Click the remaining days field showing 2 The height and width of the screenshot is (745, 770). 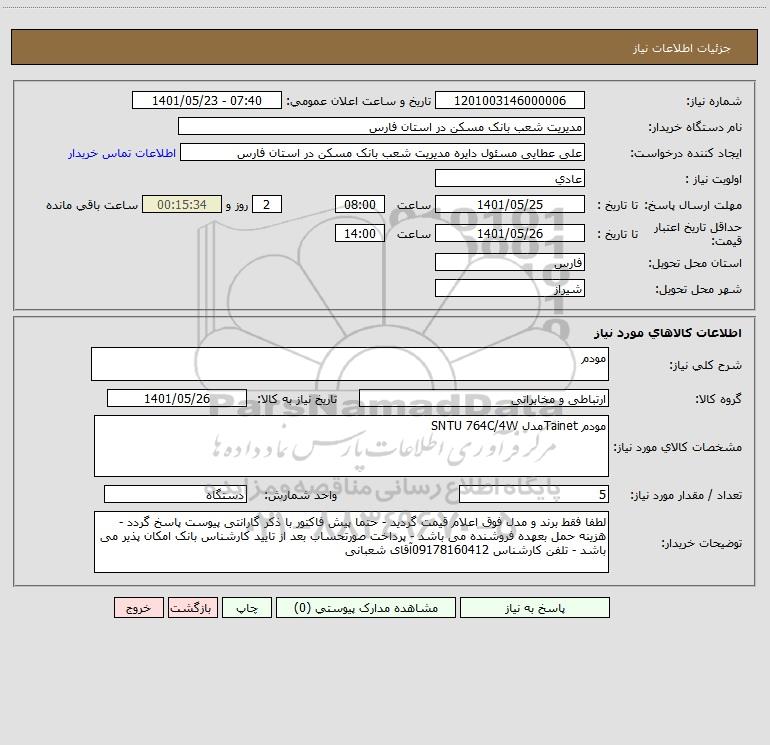pyautogui.click(x=267, y=204)
